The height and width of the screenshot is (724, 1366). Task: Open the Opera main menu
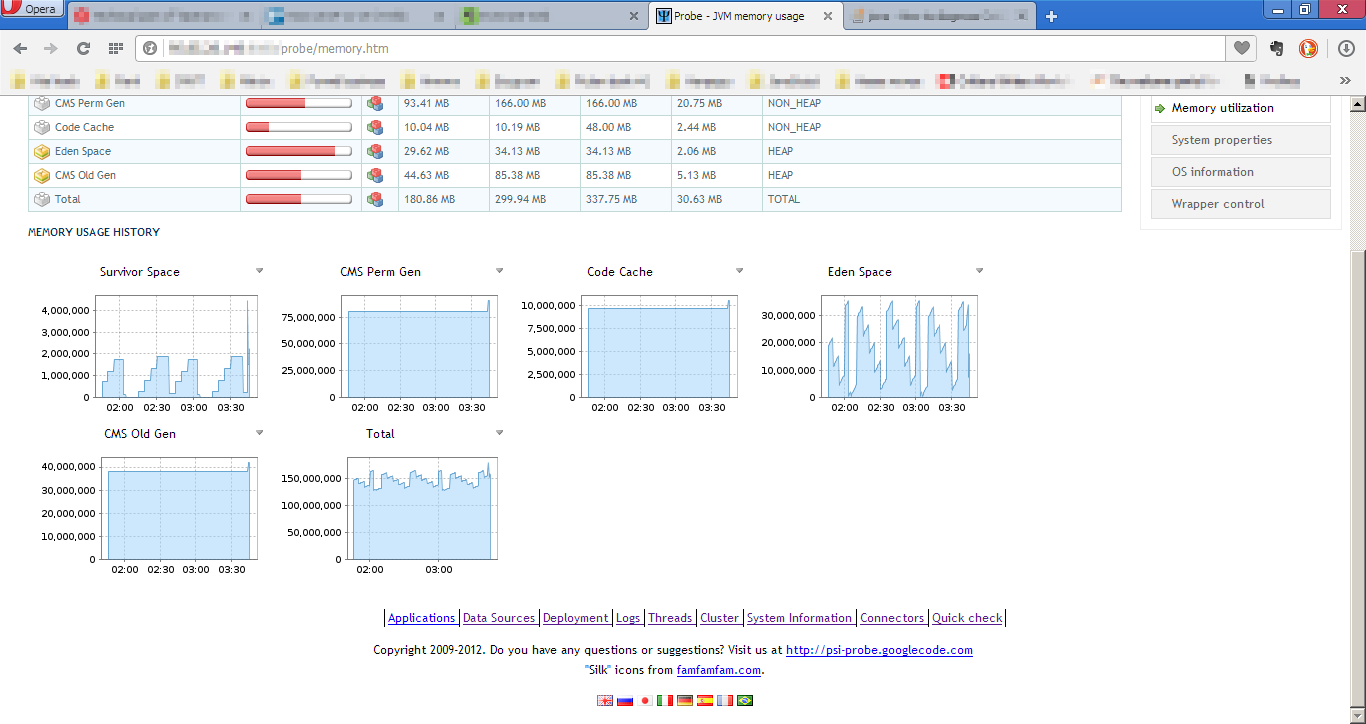click(x=33, y=10)
